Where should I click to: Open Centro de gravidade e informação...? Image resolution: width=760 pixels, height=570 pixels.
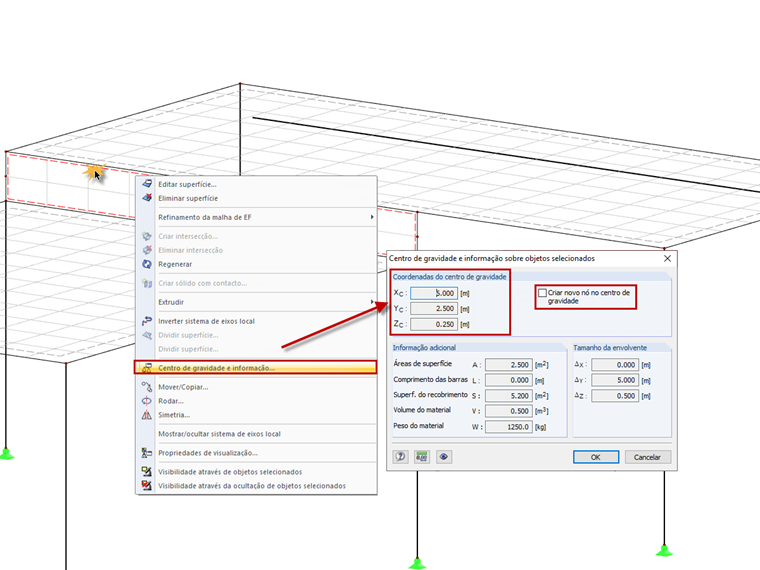(x=256, y=367)
